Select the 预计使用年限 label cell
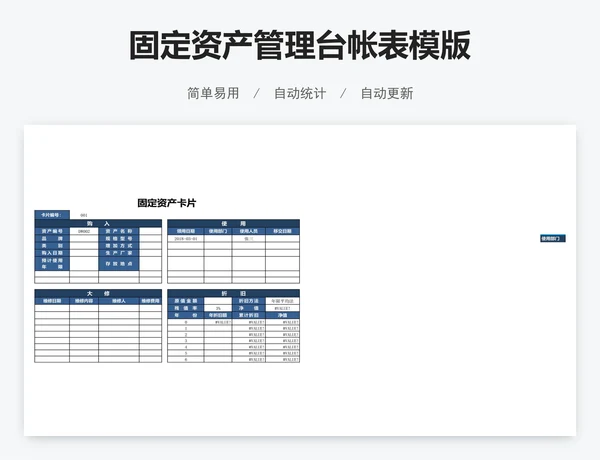The image size is (600, 460). click(x=52, y=264)
